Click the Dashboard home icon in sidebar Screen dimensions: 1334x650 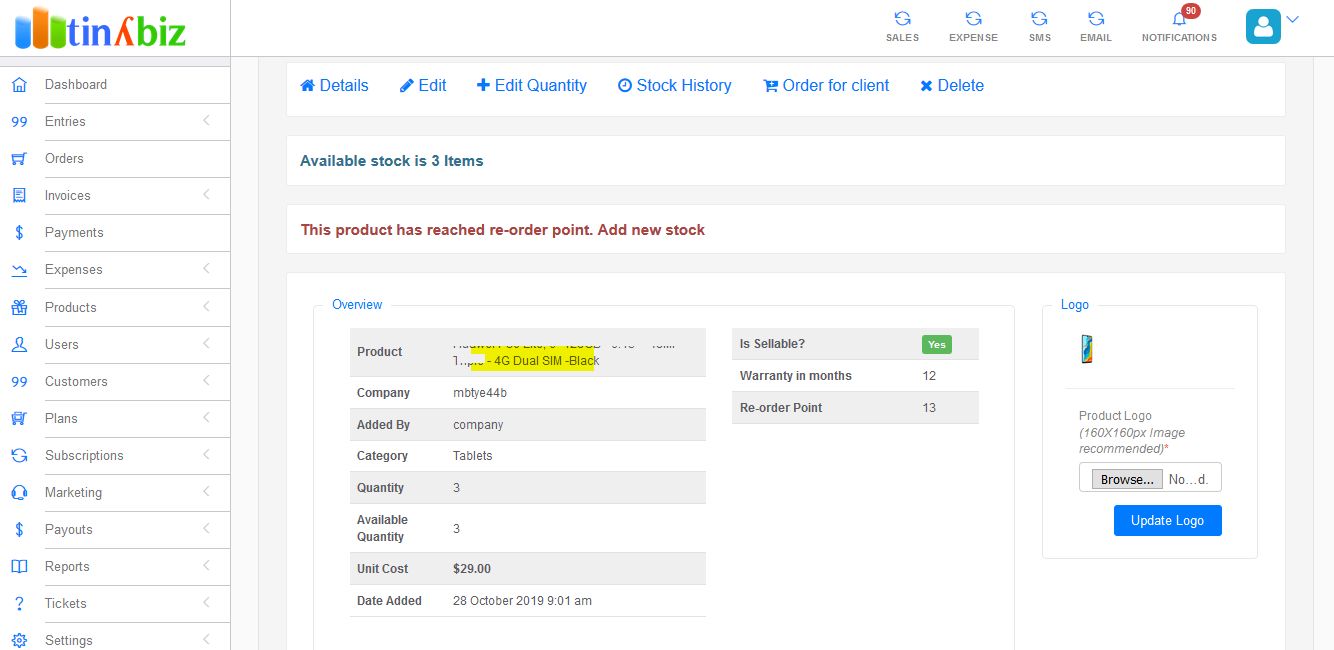coord(19,85)
